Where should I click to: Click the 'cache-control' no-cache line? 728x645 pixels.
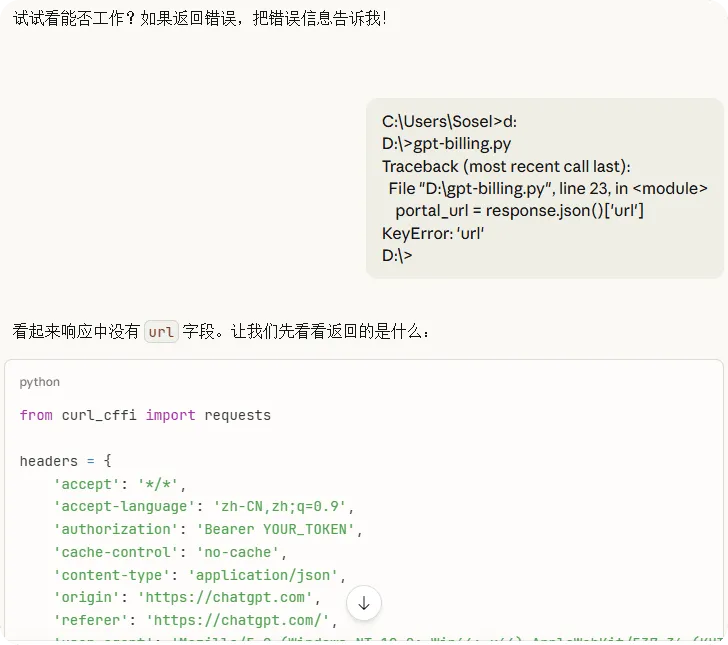click(x=170, y=552)
